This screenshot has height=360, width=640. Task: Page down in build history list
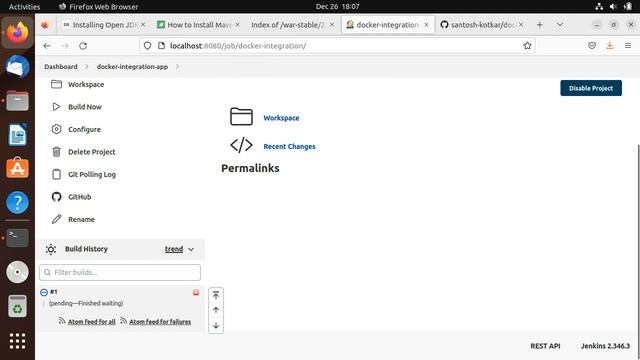216,325
